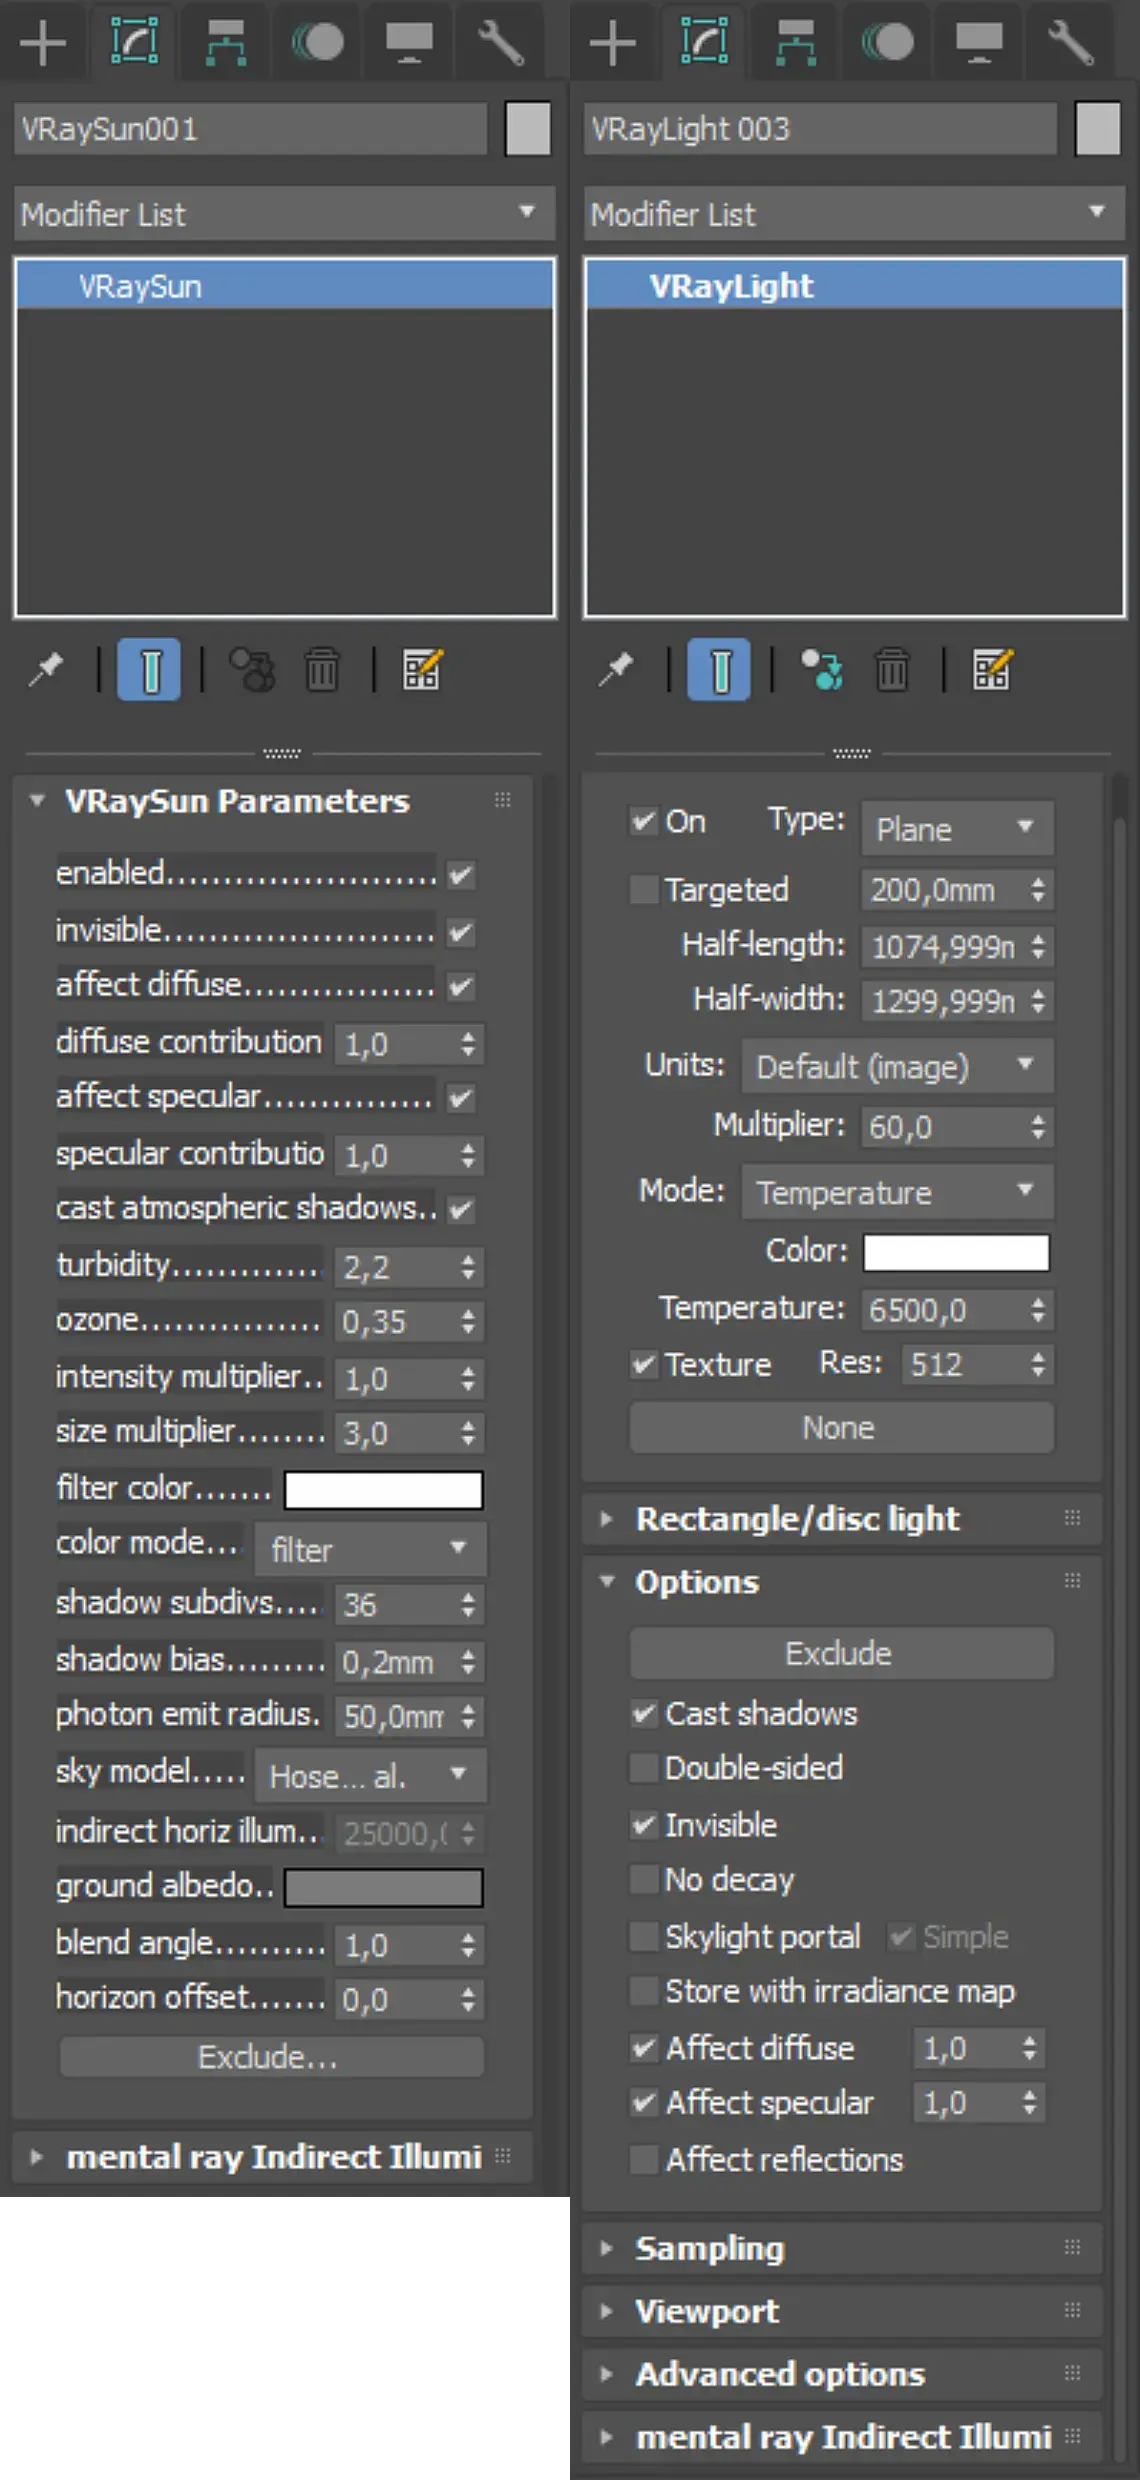Viewport: 1140px width, 2480px height.
Task: Enable the Skylight portal checkbox
Action: 644,1937
